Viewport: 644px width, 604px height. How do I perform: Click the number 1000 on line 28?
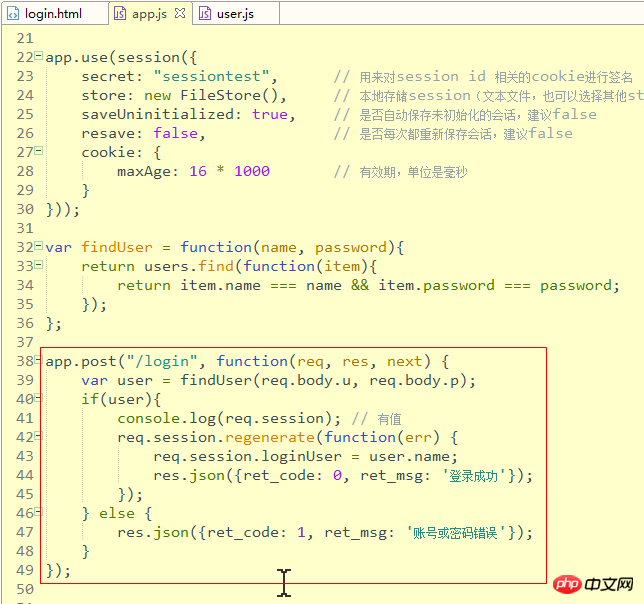click(x=252, y=171)
